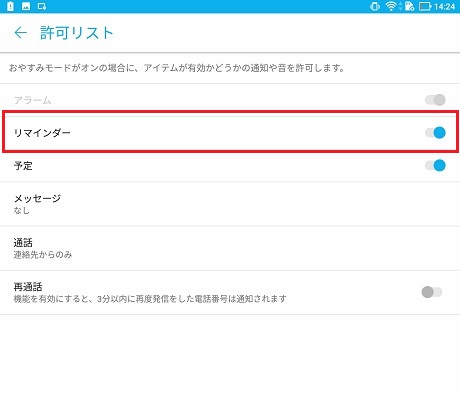
Task: Tap the SD card status icon
Action: 409,6
